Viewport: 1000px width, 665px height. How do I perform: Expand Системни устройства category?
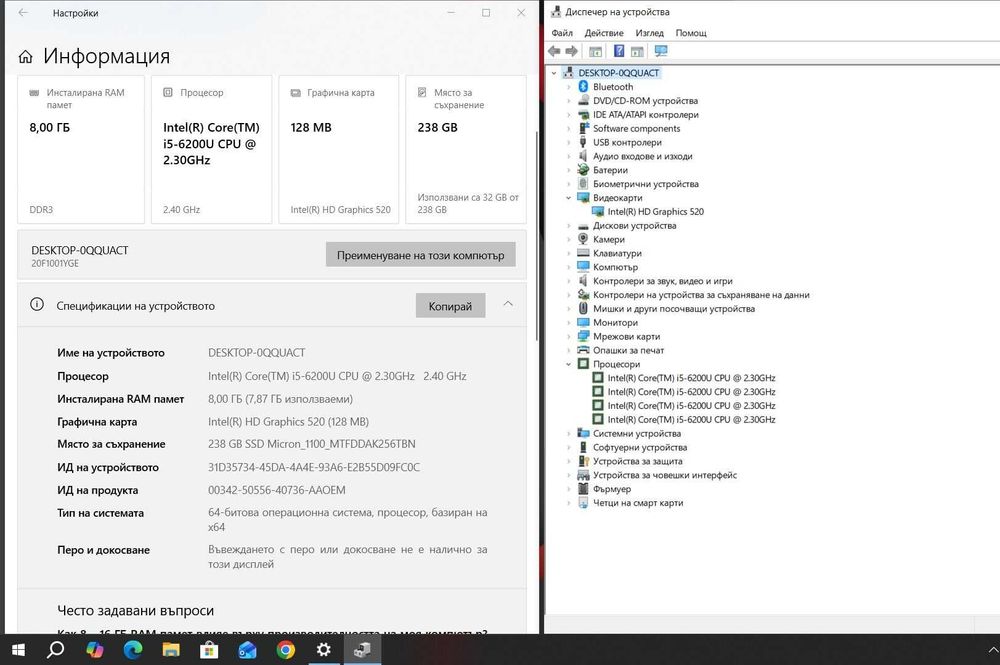tap(568, 434)
